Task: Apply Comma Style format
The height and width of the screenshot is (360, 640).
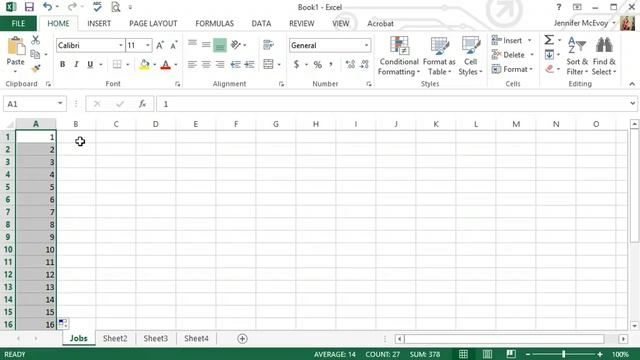Action: pos(331,64)
